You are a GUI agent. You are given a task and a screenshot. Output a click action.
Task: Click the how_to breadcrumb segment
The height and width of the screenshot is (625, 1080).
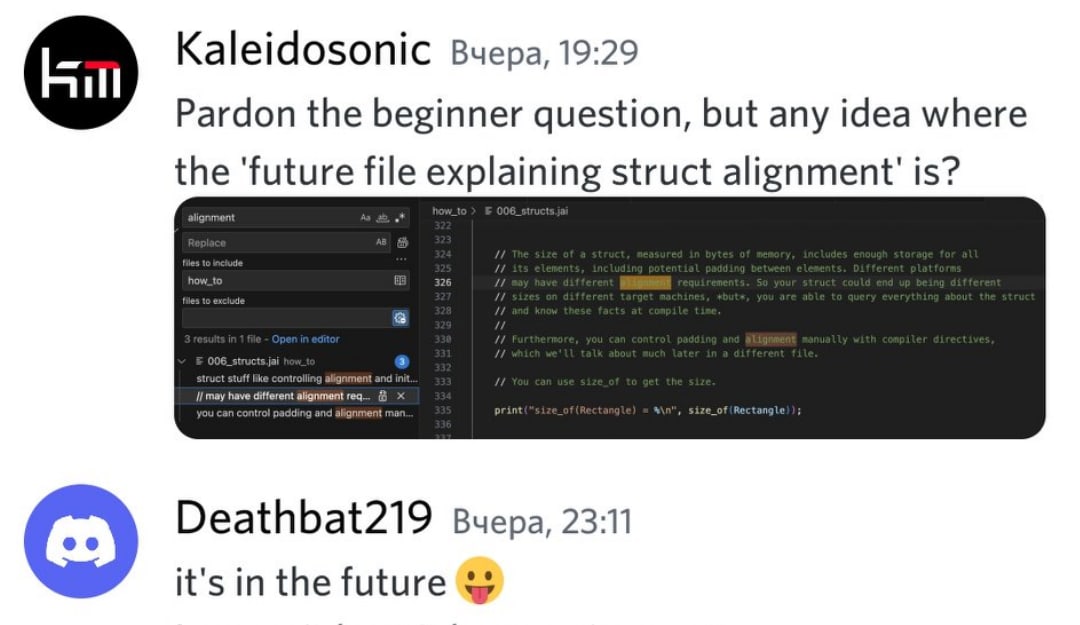449,211
